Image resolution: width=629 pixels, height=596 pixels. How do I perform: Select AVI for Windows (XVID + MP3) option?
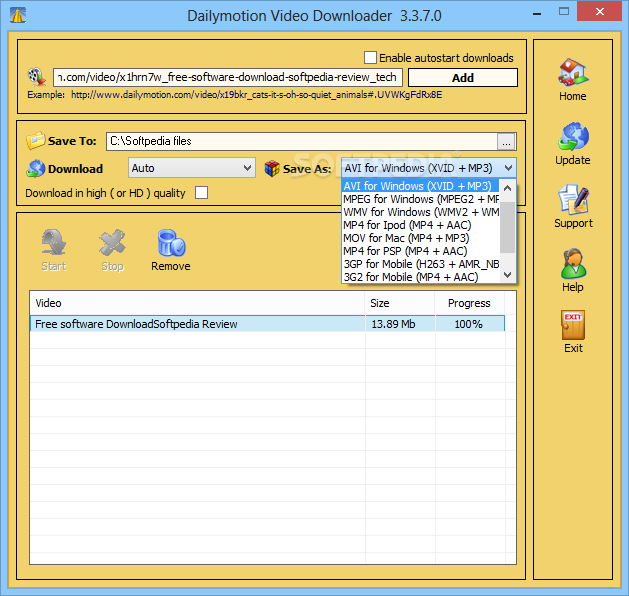420,186
